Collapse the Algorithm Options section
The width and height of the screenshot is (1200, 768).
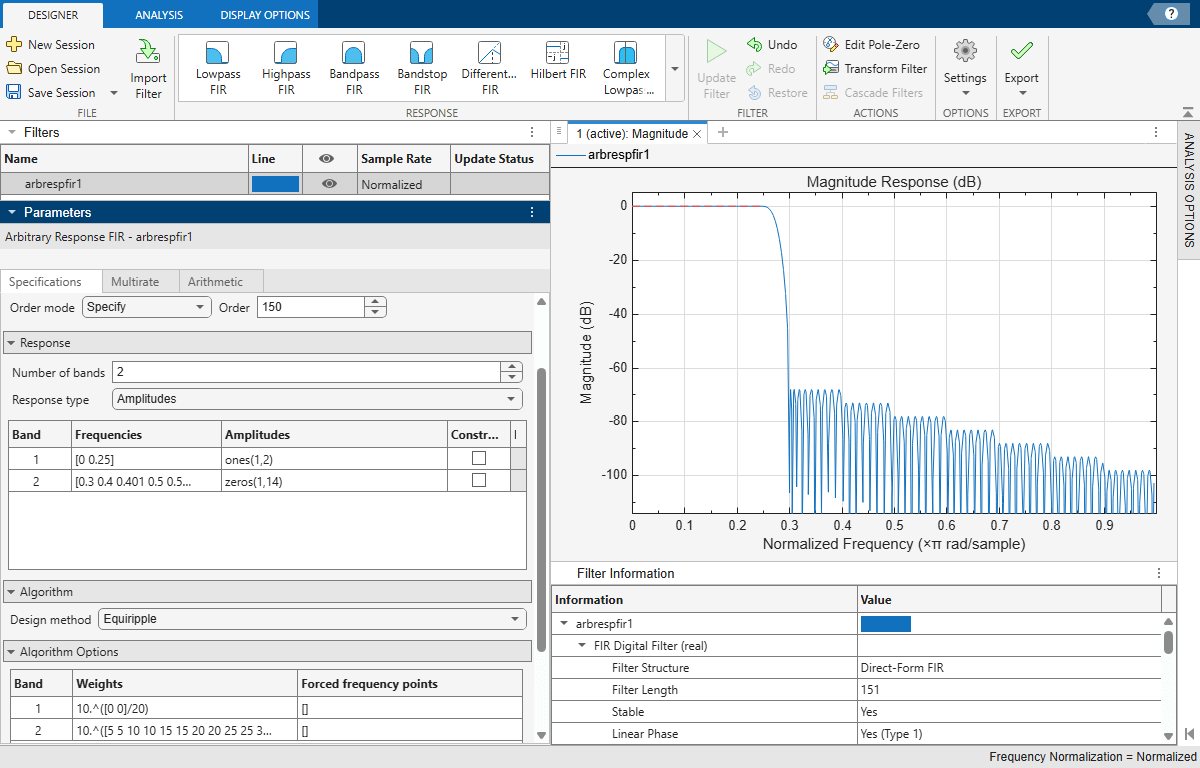pyautogui.click(x=11, y=652)
